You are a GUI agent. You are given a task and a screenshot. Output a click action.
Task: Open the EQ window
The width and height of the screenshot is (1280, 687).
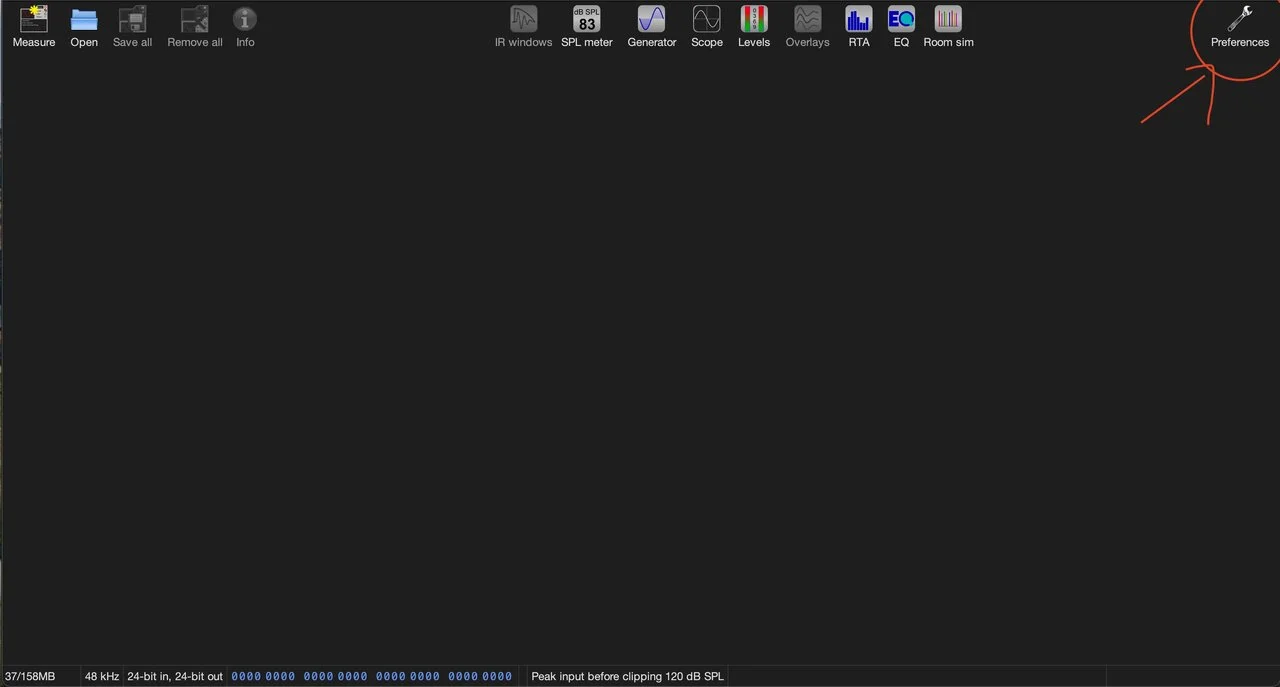[x=901, y=20]
